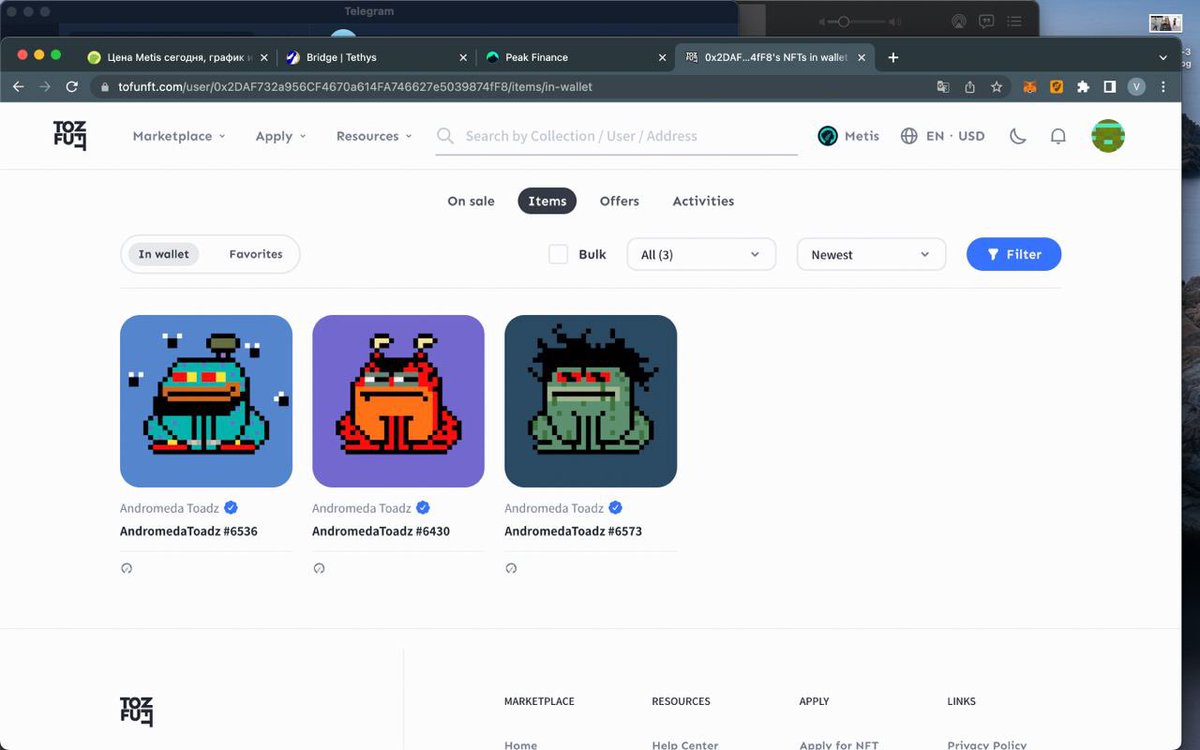The height and width of the screenshot is (750, 1200).
Task: Click the search by Collection input field
Action: click(x=615, y=135)
